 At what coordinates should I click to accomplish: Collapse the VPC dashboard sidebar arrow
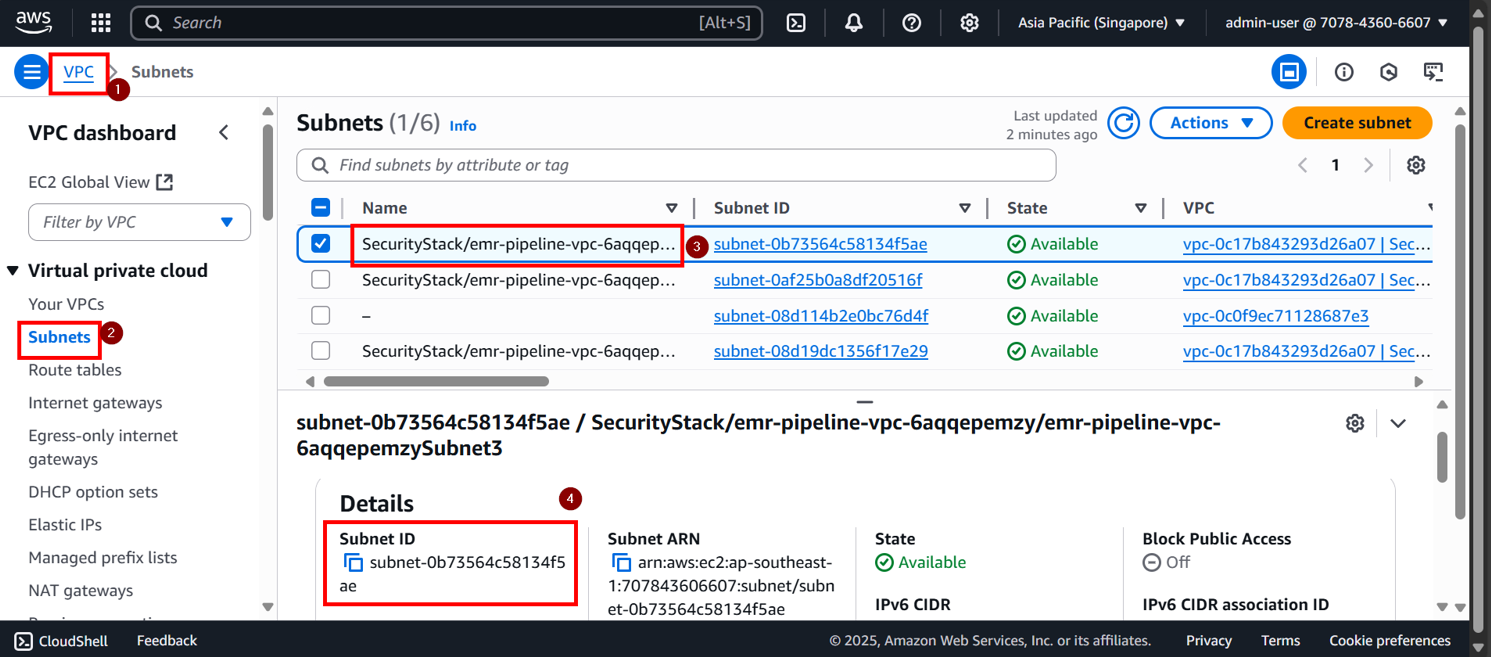(x=223, y=131)
